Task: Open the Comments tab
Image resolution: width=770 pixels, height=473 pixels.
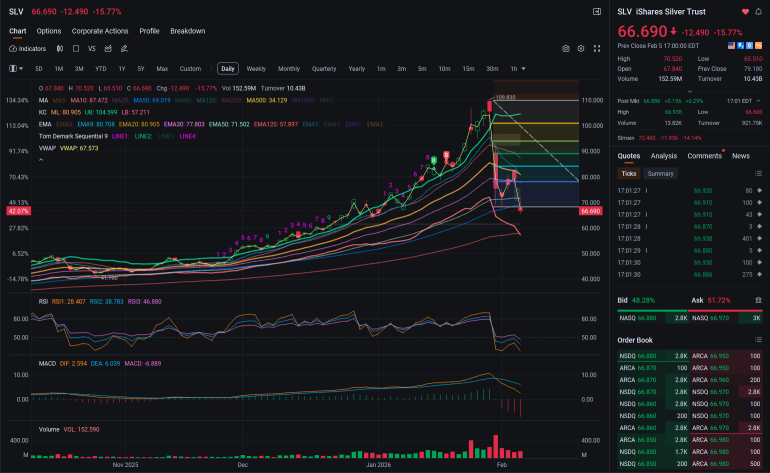Action: [704, 156]
